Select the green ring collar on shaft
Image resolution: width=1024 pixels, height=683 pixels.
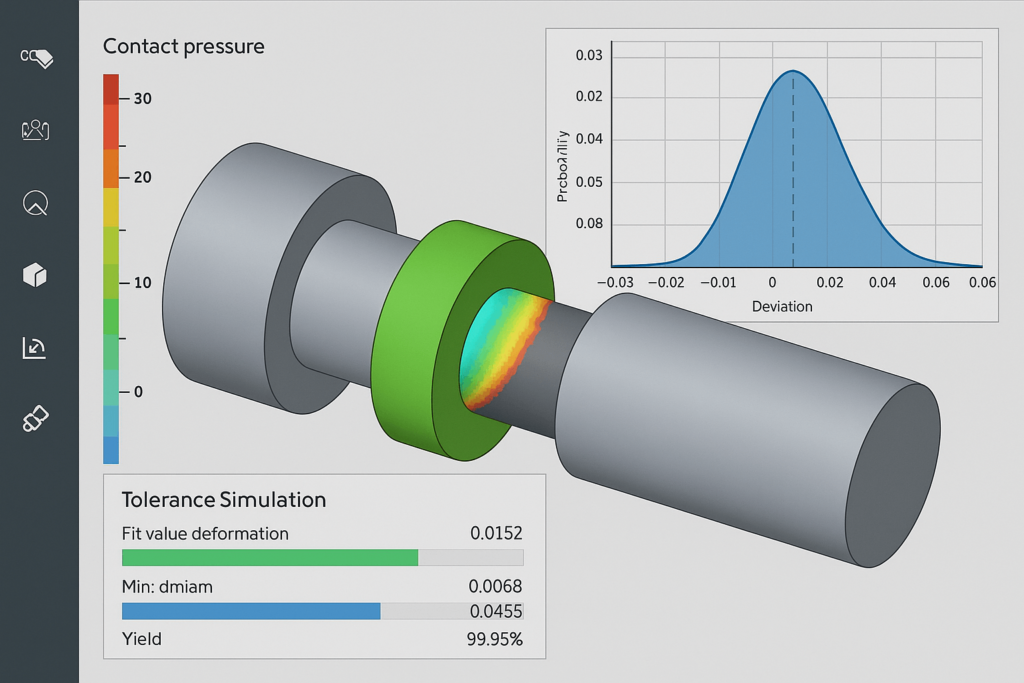pyautogui.click(x=412, y=330)
